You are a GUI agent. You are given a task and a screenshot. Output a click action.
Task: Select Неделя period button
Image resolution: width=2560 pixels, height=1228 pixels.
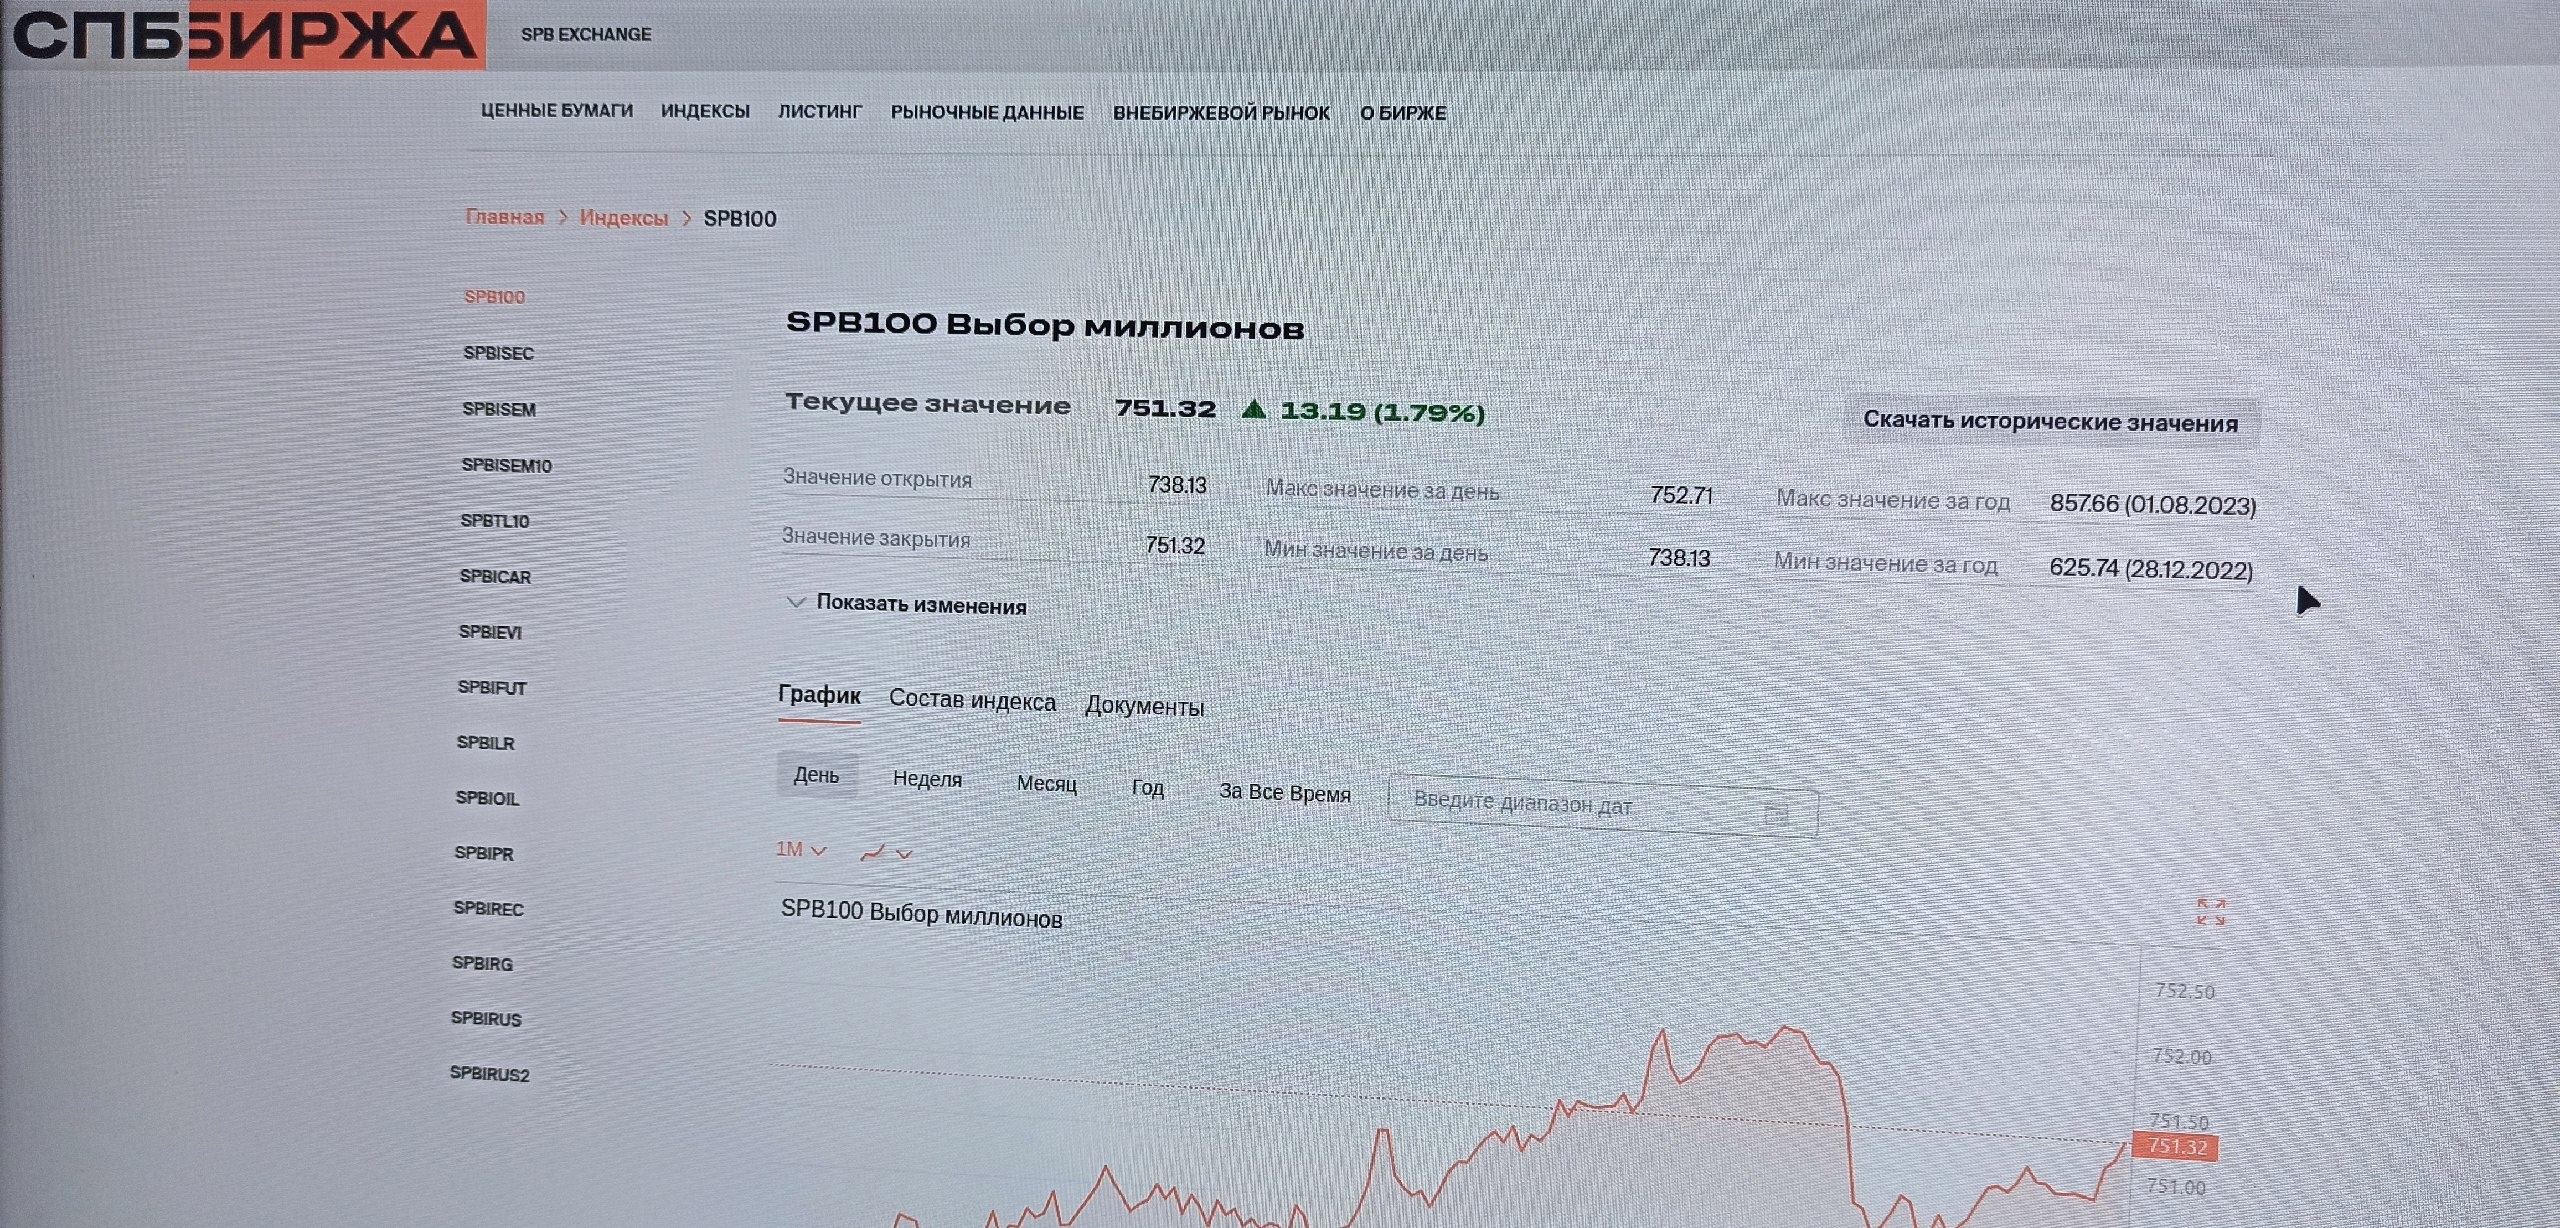tap(927, 779)
